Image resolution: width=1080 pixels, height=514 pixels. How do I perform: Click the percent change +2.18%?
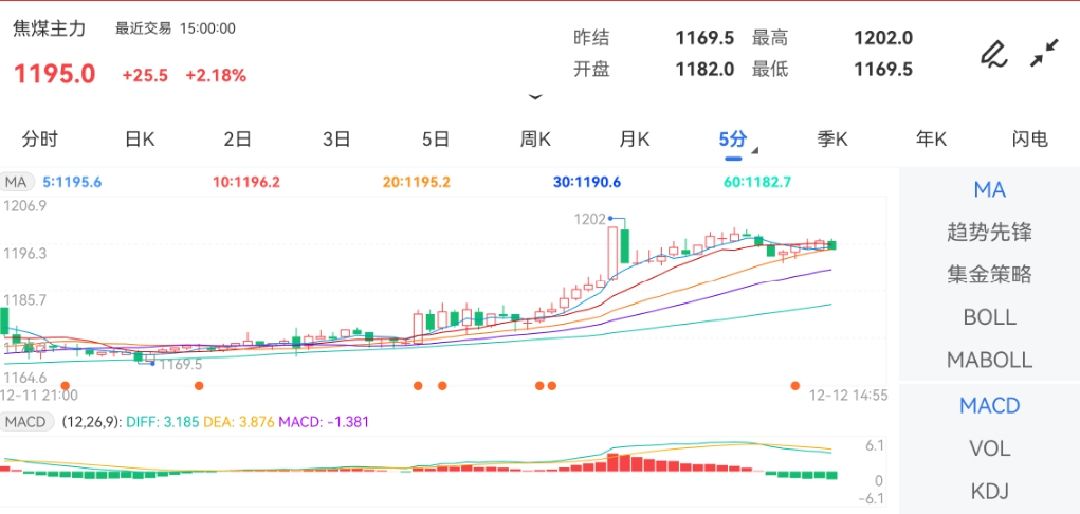[x=216, y=75]
